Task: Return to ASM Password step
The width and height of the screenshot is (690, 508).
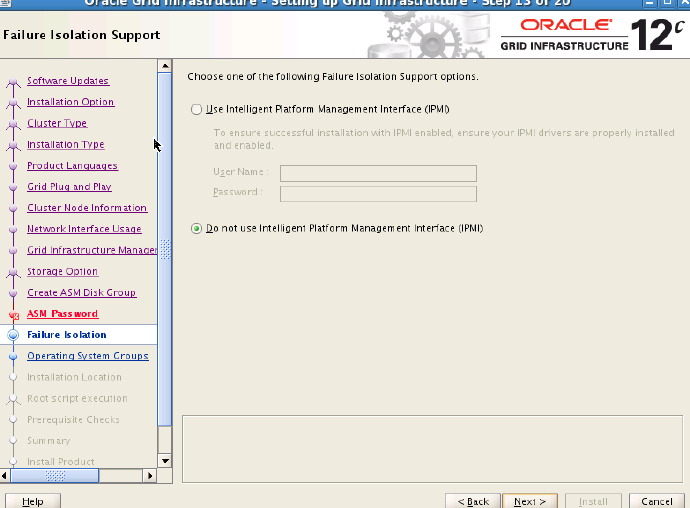Action: (62, 313)
